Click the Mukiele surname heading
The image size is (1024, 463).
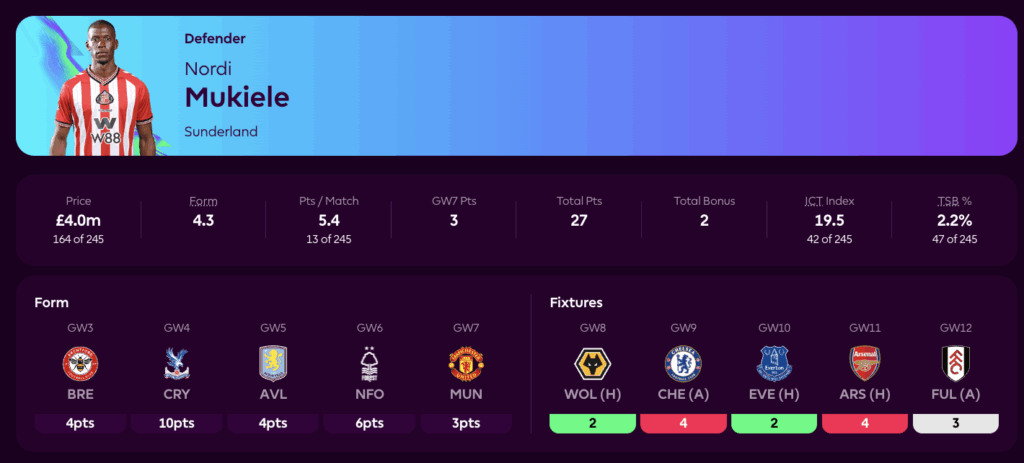point(236,96)
